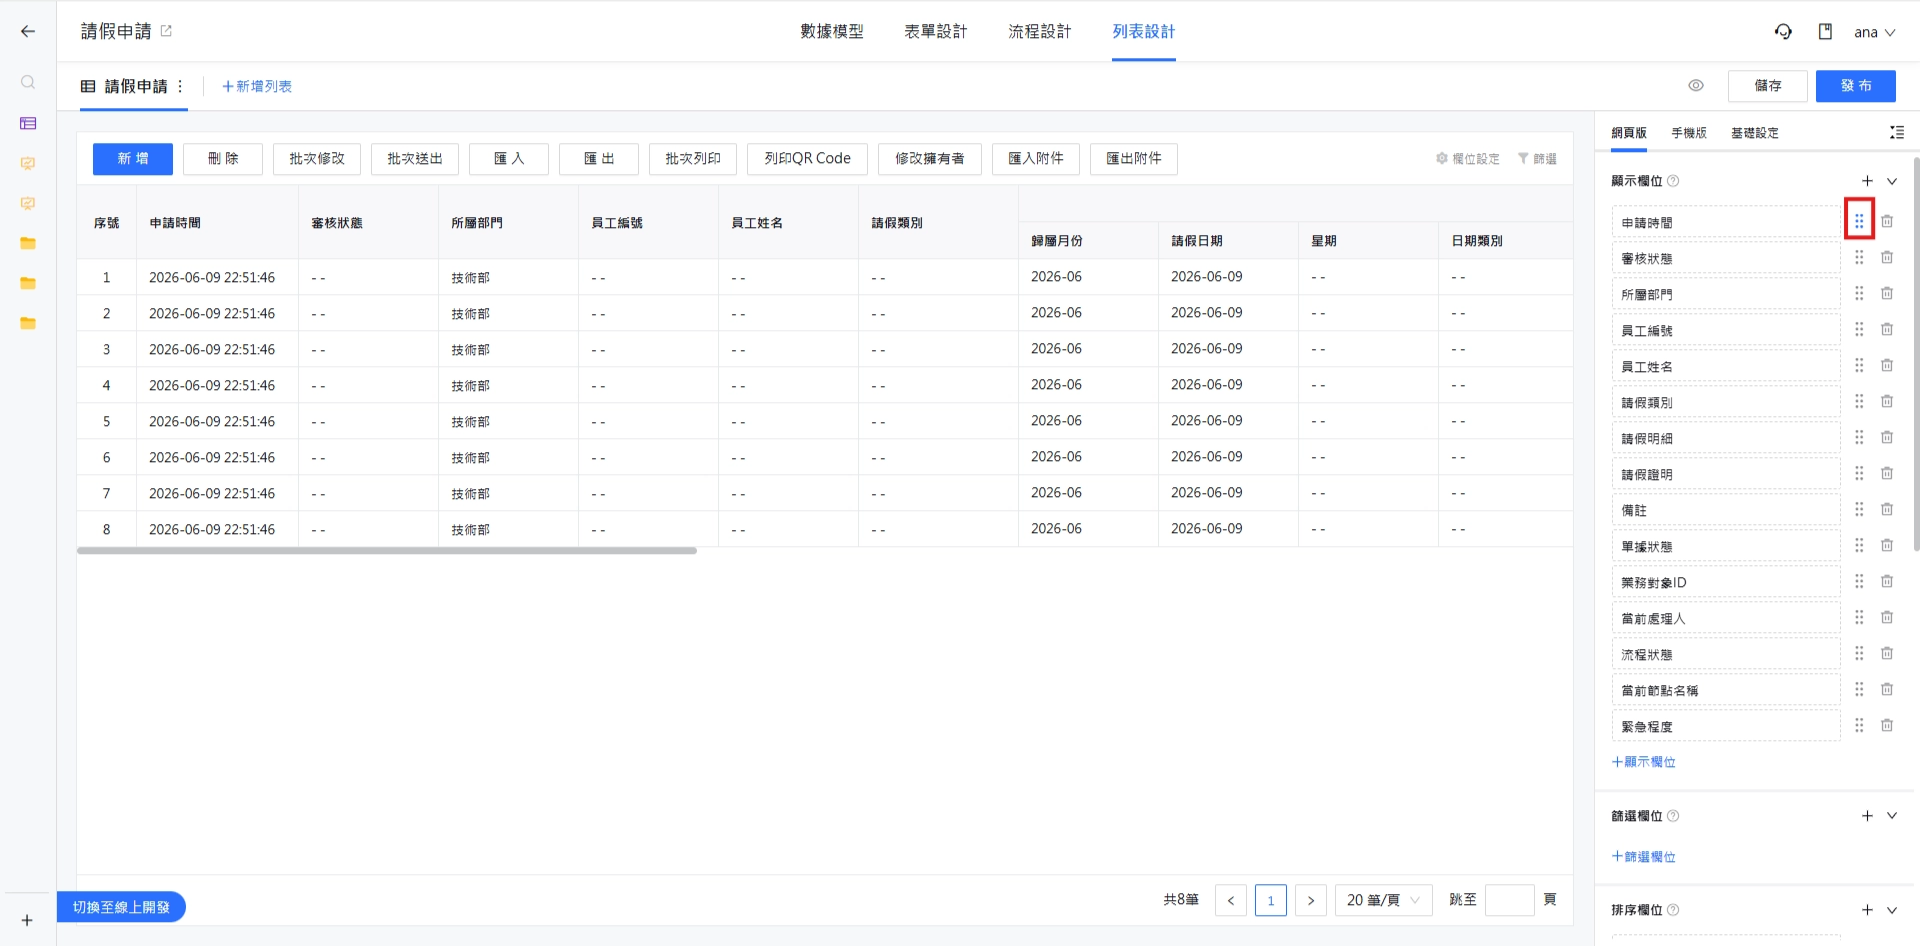Click the right panel vertical scrollbar
1920x946 pixels.
pyautogui.click(x=1916, y=353)
